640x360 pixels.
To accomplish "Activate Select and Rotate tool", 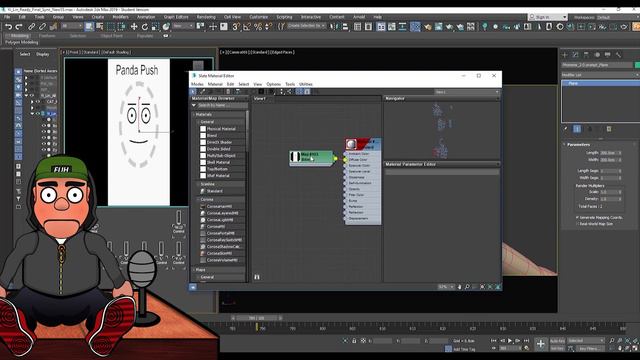I will [145, 27].
